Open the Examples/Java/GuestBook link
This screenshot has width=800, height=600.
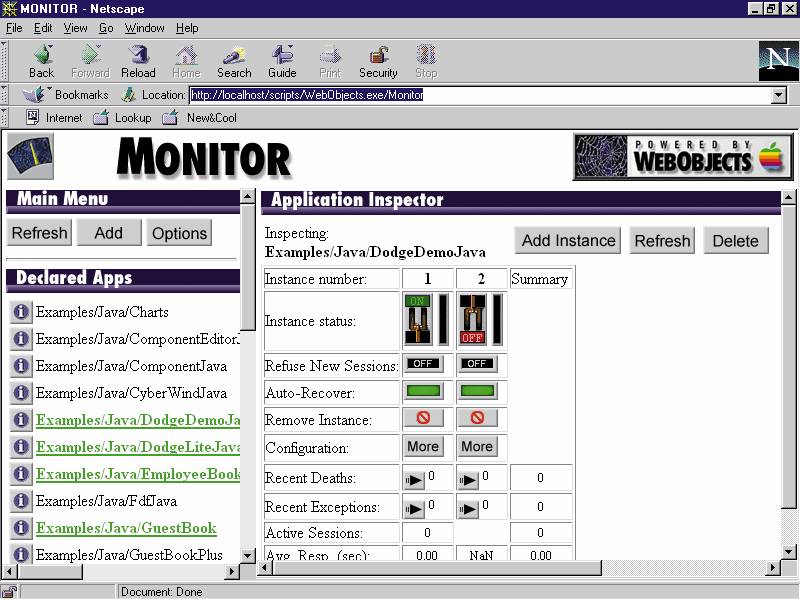[126, 528]
